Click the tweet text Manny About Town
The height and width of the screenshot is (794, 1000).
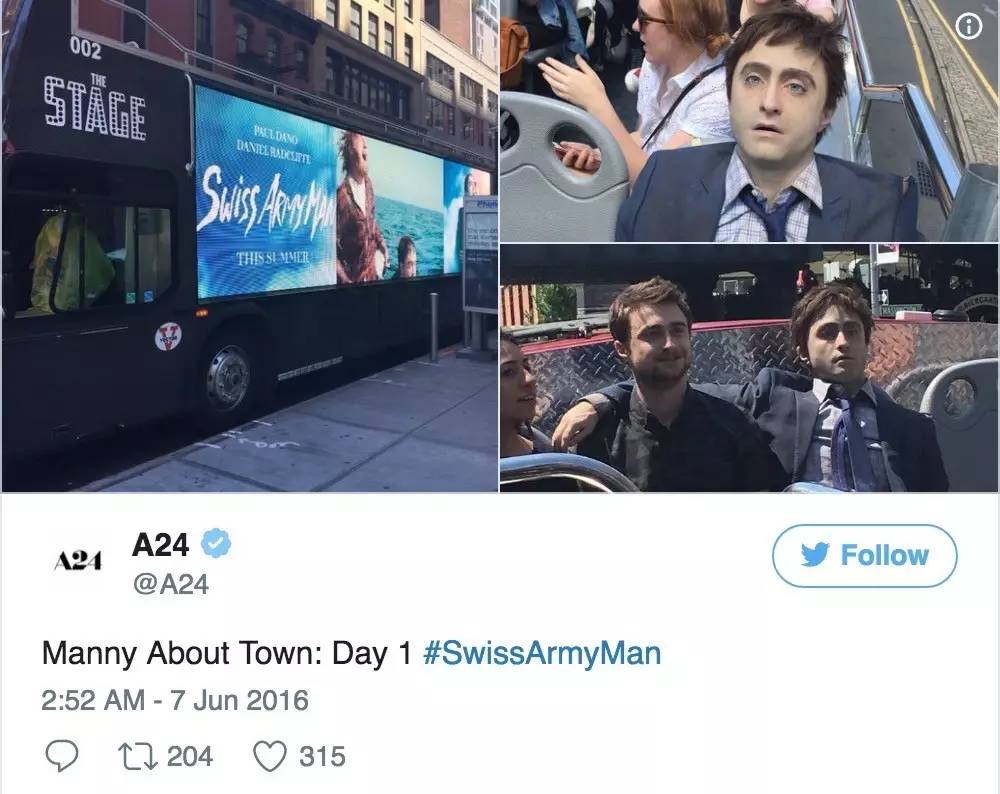tap(226, 654)
